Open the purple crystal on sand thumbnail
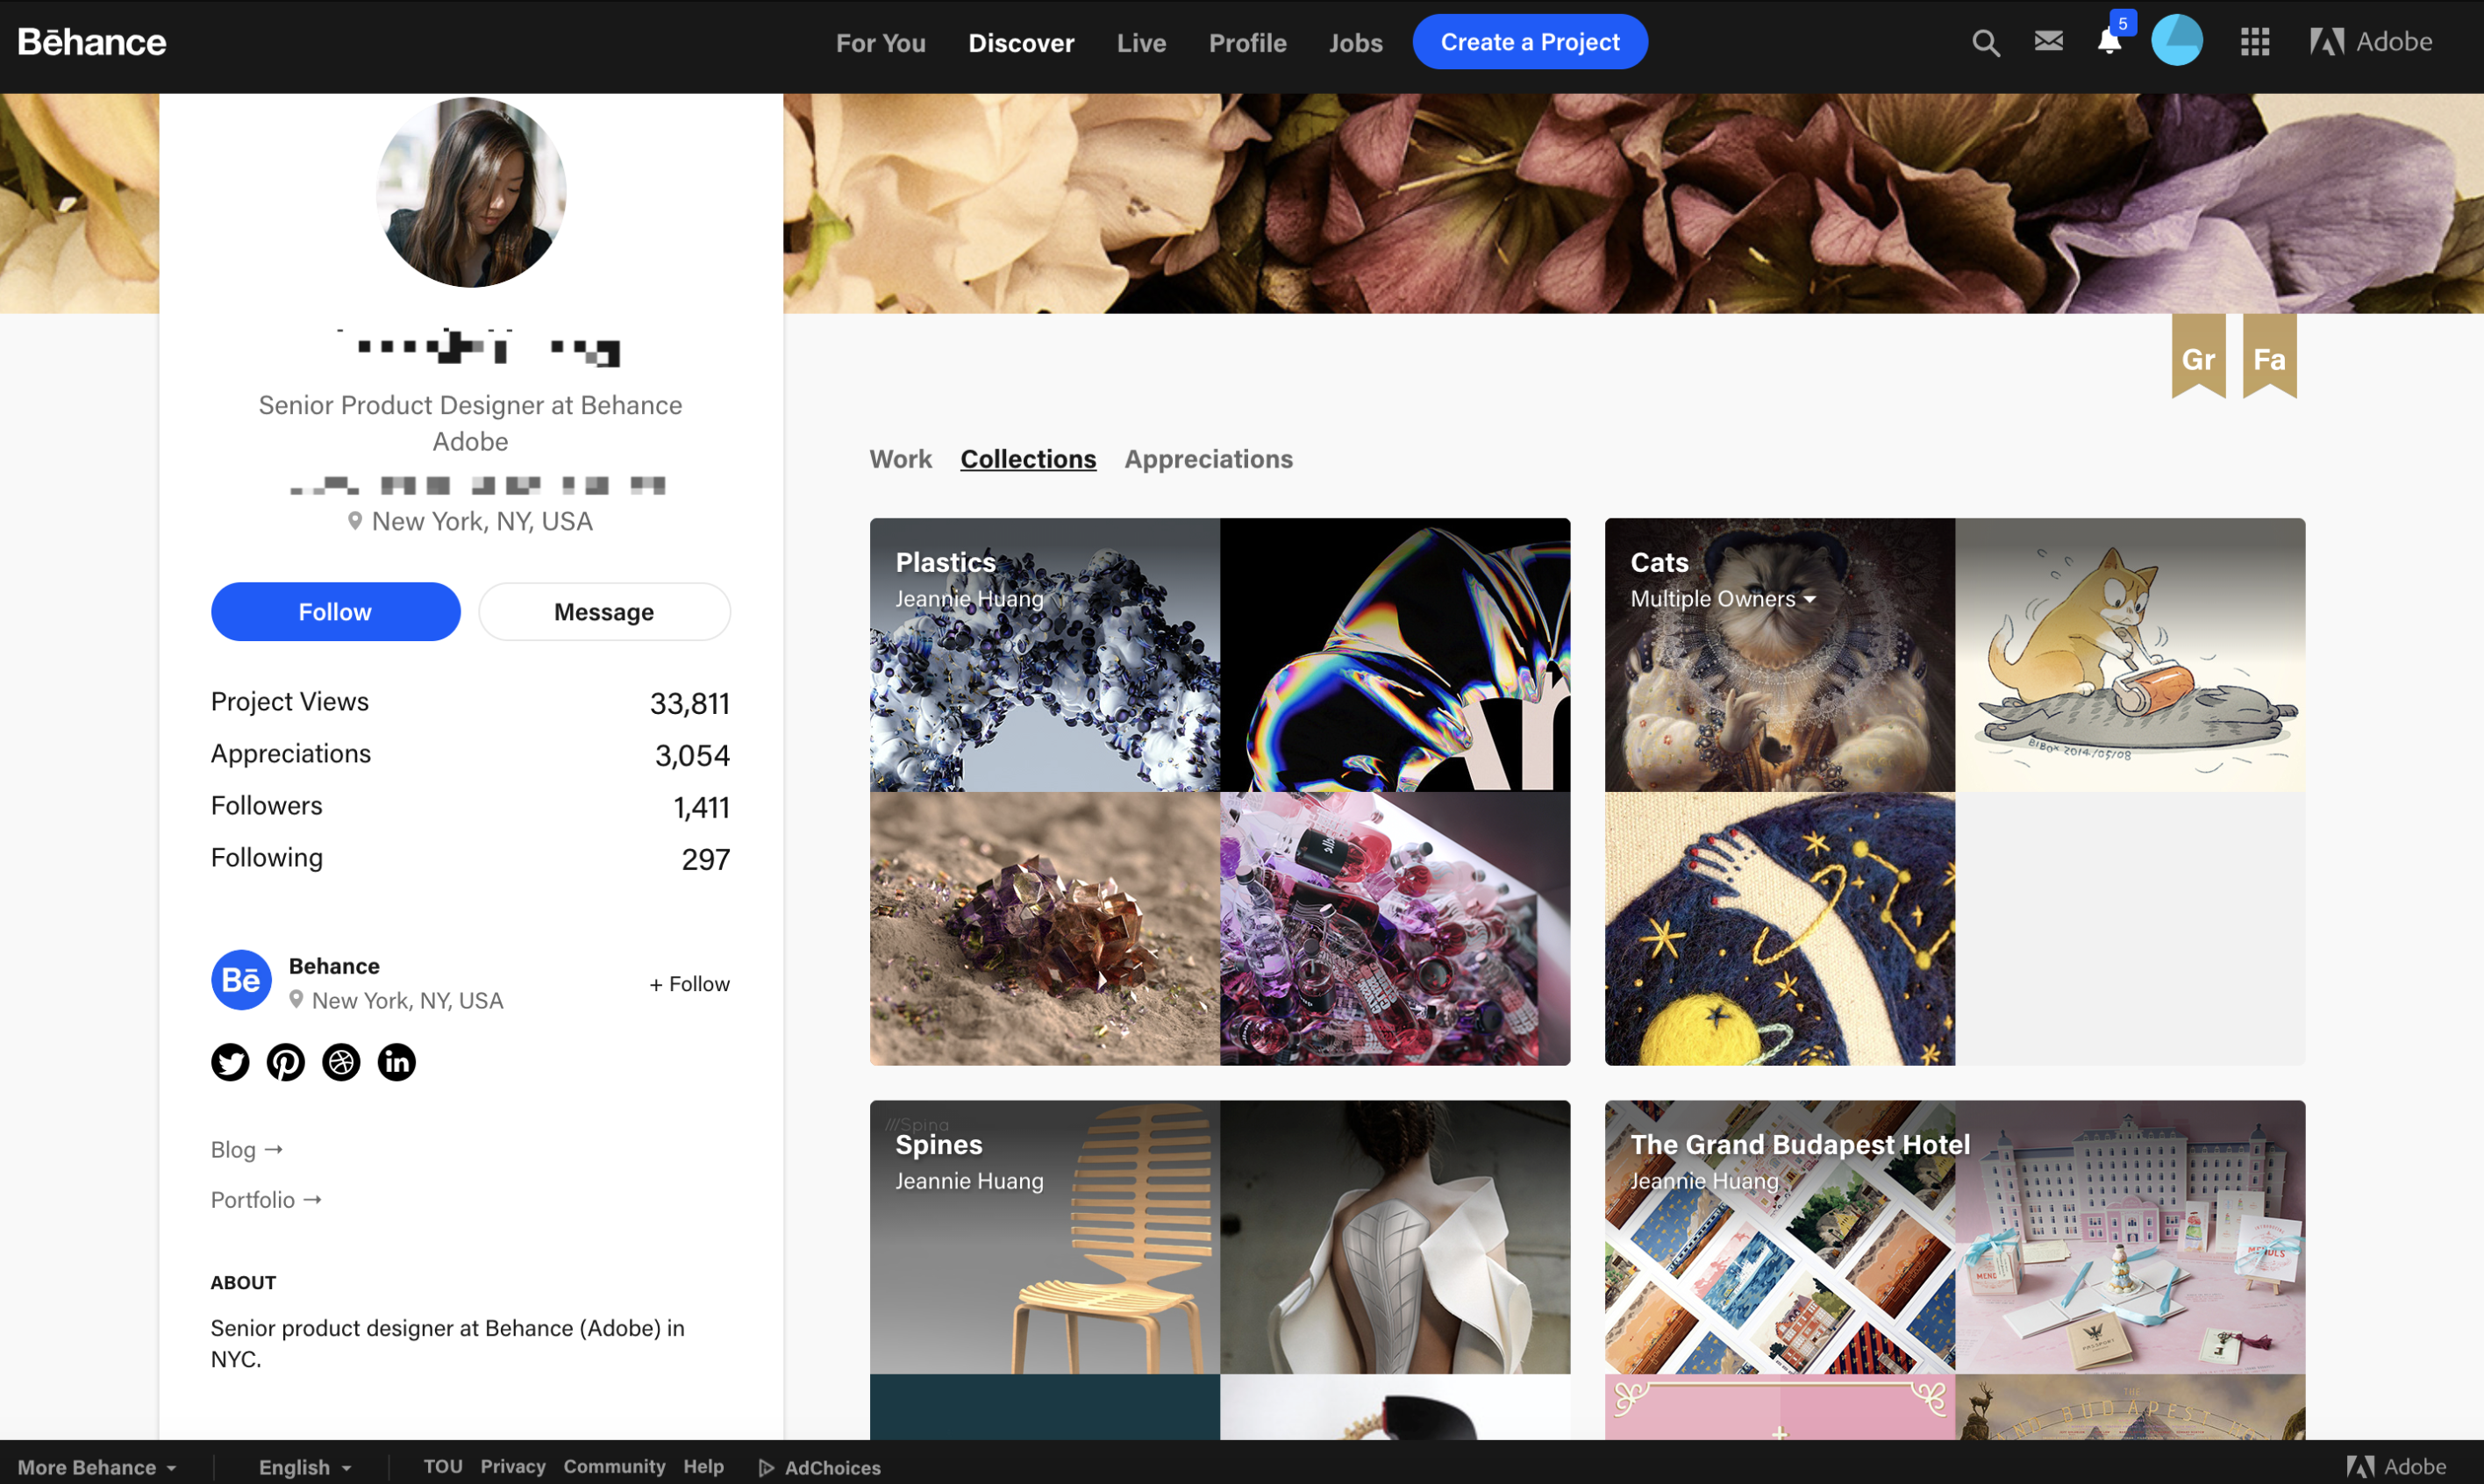The image size is (2484, 1484). coord(1044,929)
